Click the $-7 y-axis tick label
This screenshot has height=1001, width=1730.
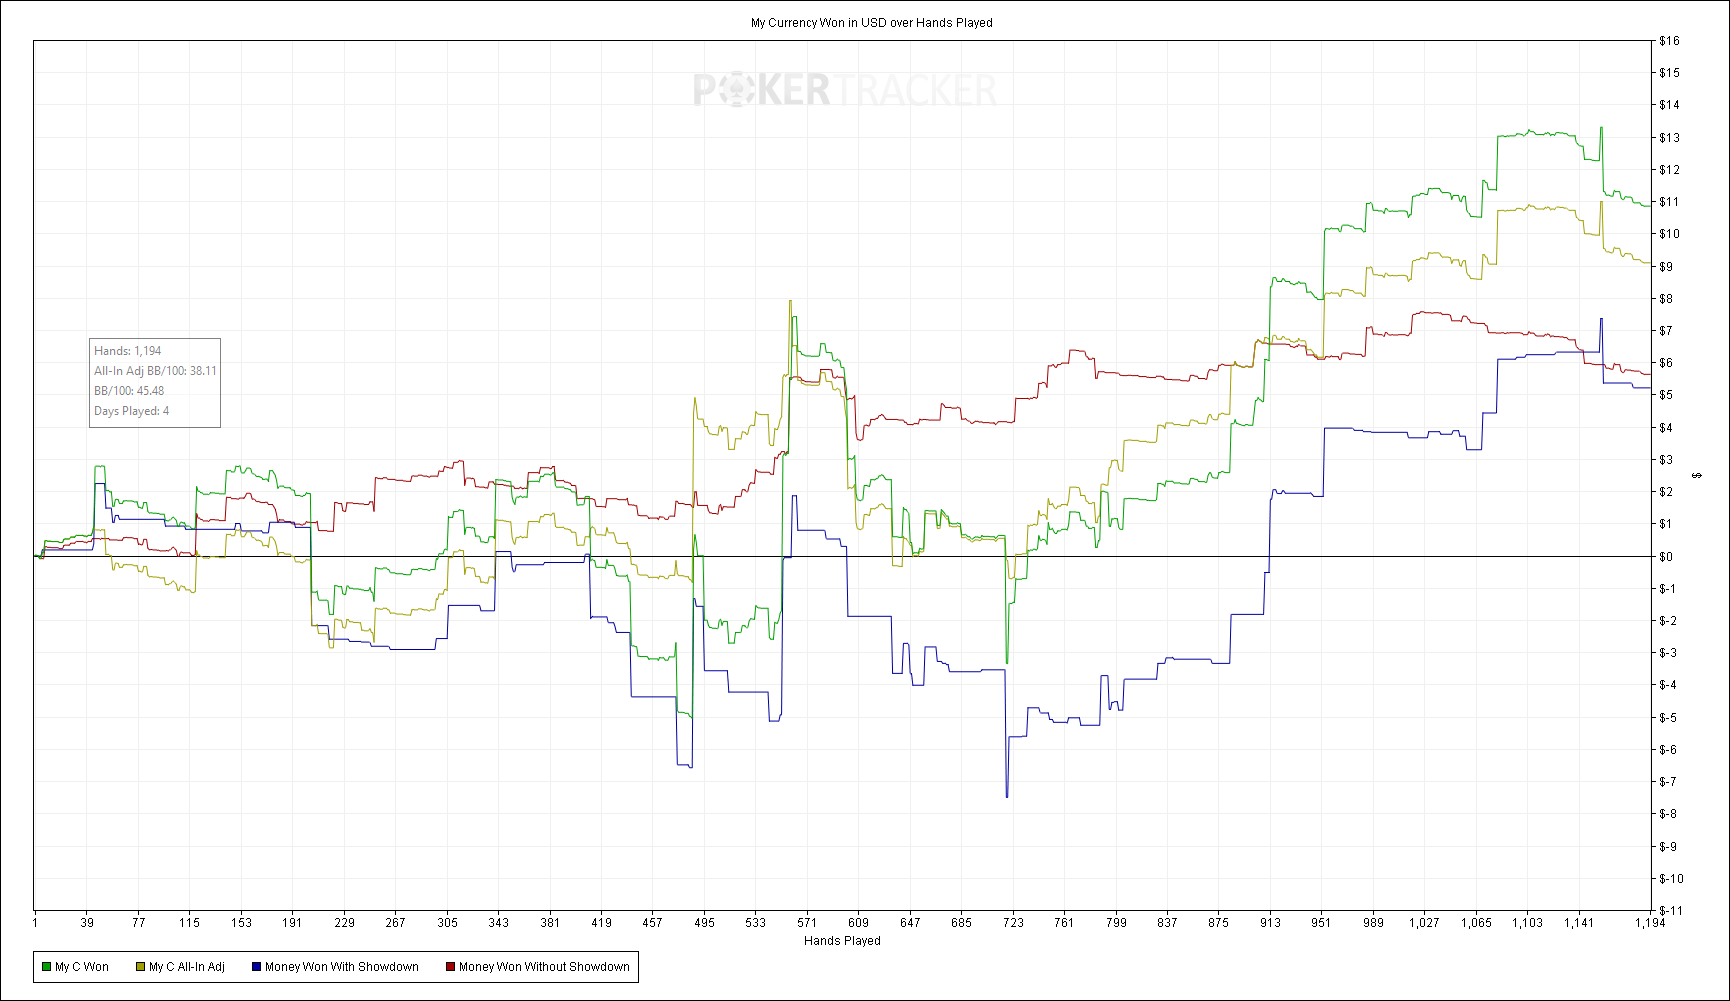click(x=1668, y=782)
